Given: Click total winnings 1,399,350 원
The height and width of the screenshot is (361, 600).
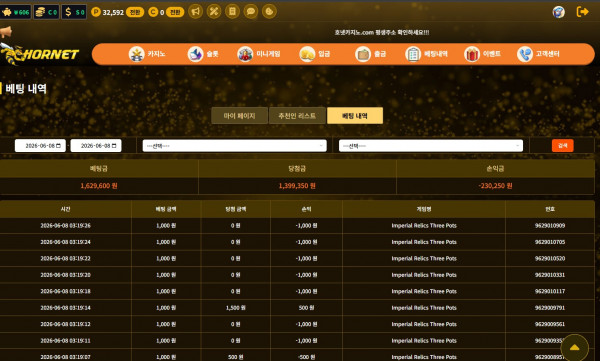Looking at the screenshot, I should click(x=297, y=186).
